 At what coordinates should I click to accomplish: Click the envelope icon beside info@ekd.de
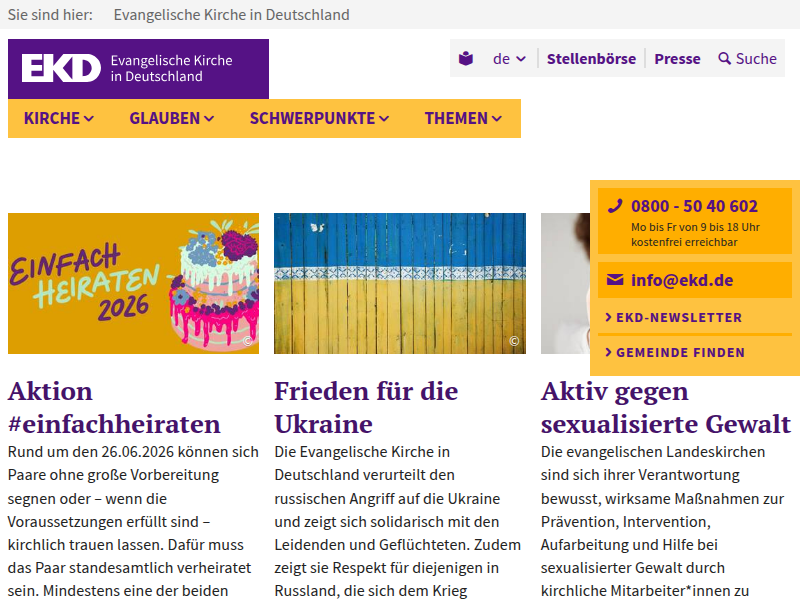615,280
